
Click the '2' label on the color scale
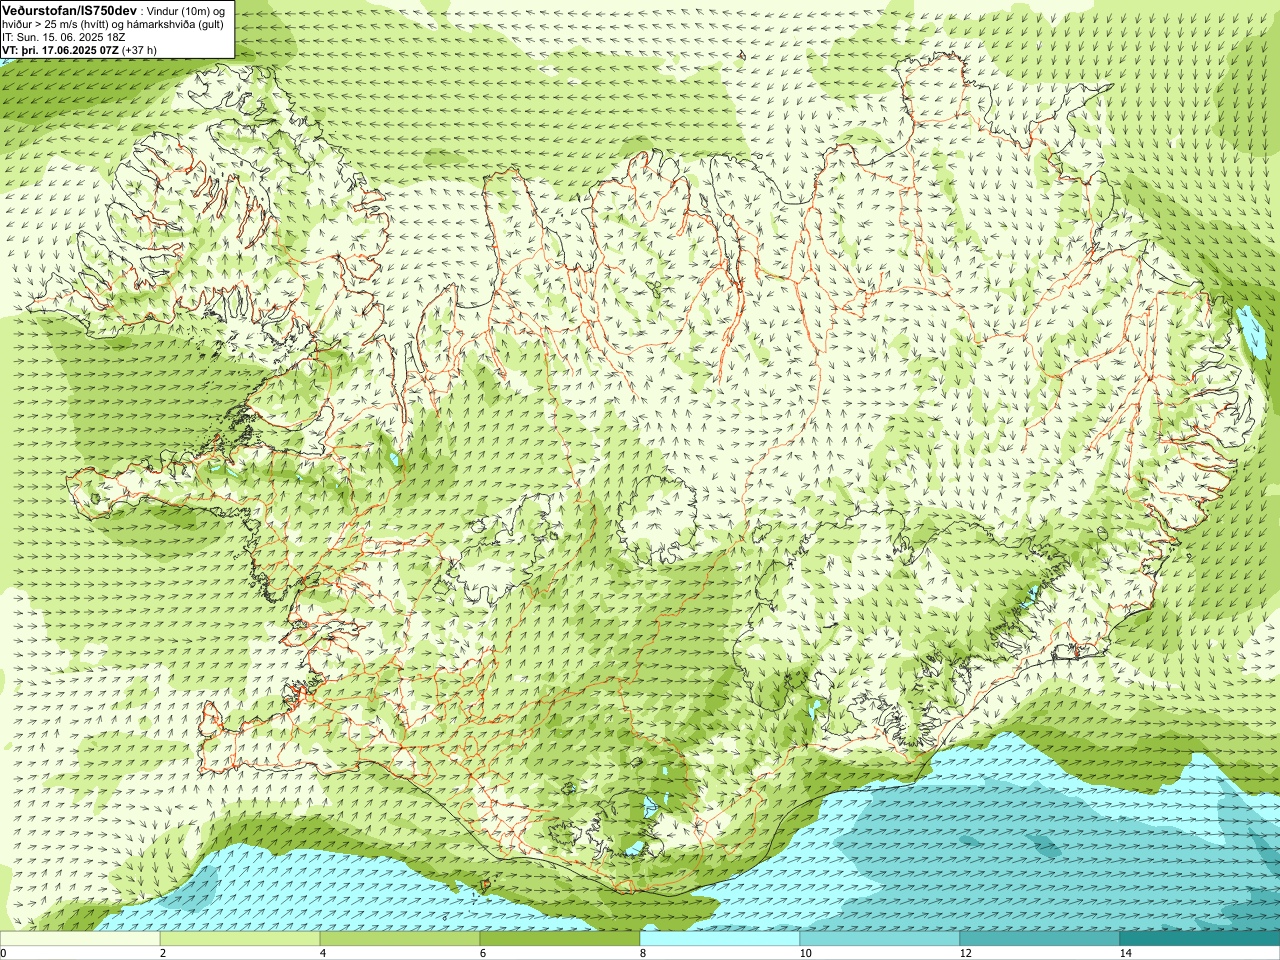click(x=162, y=953)
